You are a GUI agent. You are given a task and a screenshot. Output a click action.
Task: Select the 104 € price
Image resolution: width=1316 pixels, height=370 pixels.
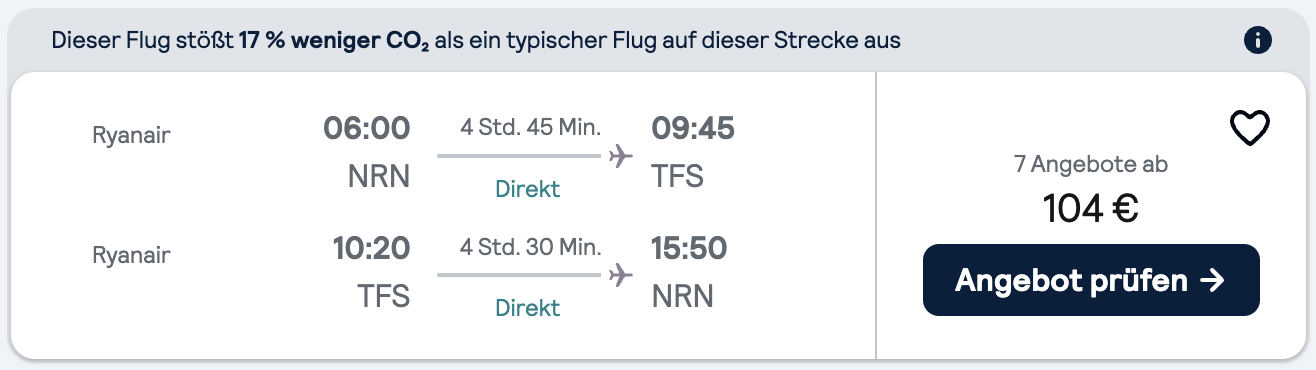[x=1091, y=208]
